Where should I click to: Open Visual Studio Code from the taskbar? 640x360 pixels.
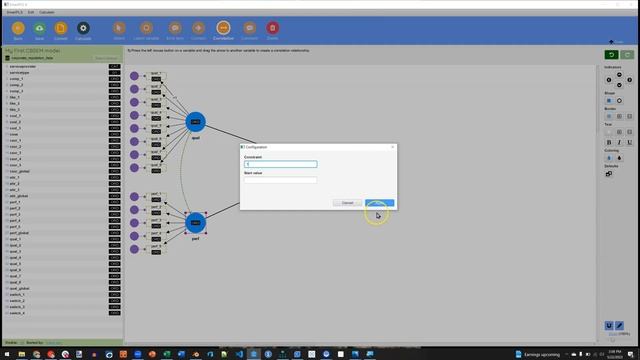pos(239,354)
